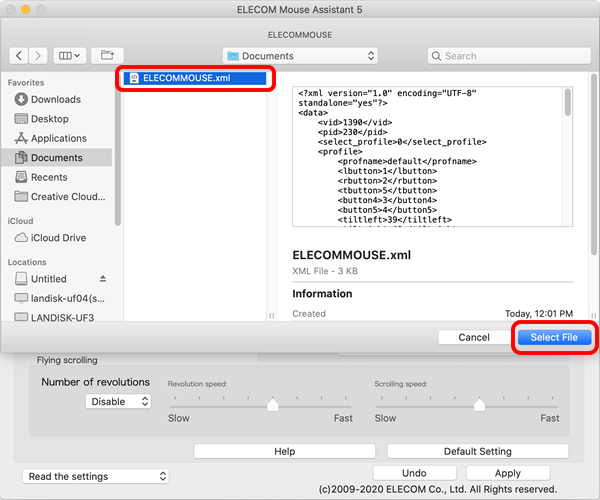Open the column view options dropdown

point(70,56)
